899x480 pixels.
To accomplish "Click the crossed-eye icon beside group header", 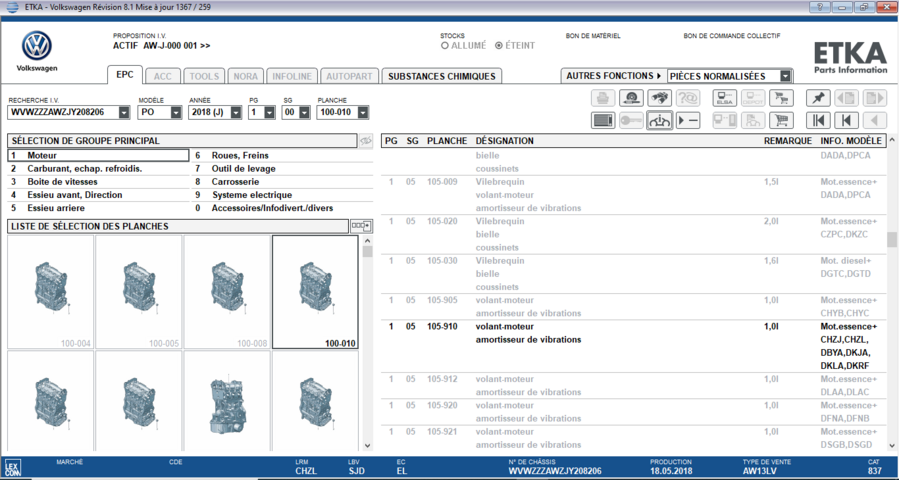I will [x=366, y=141].
